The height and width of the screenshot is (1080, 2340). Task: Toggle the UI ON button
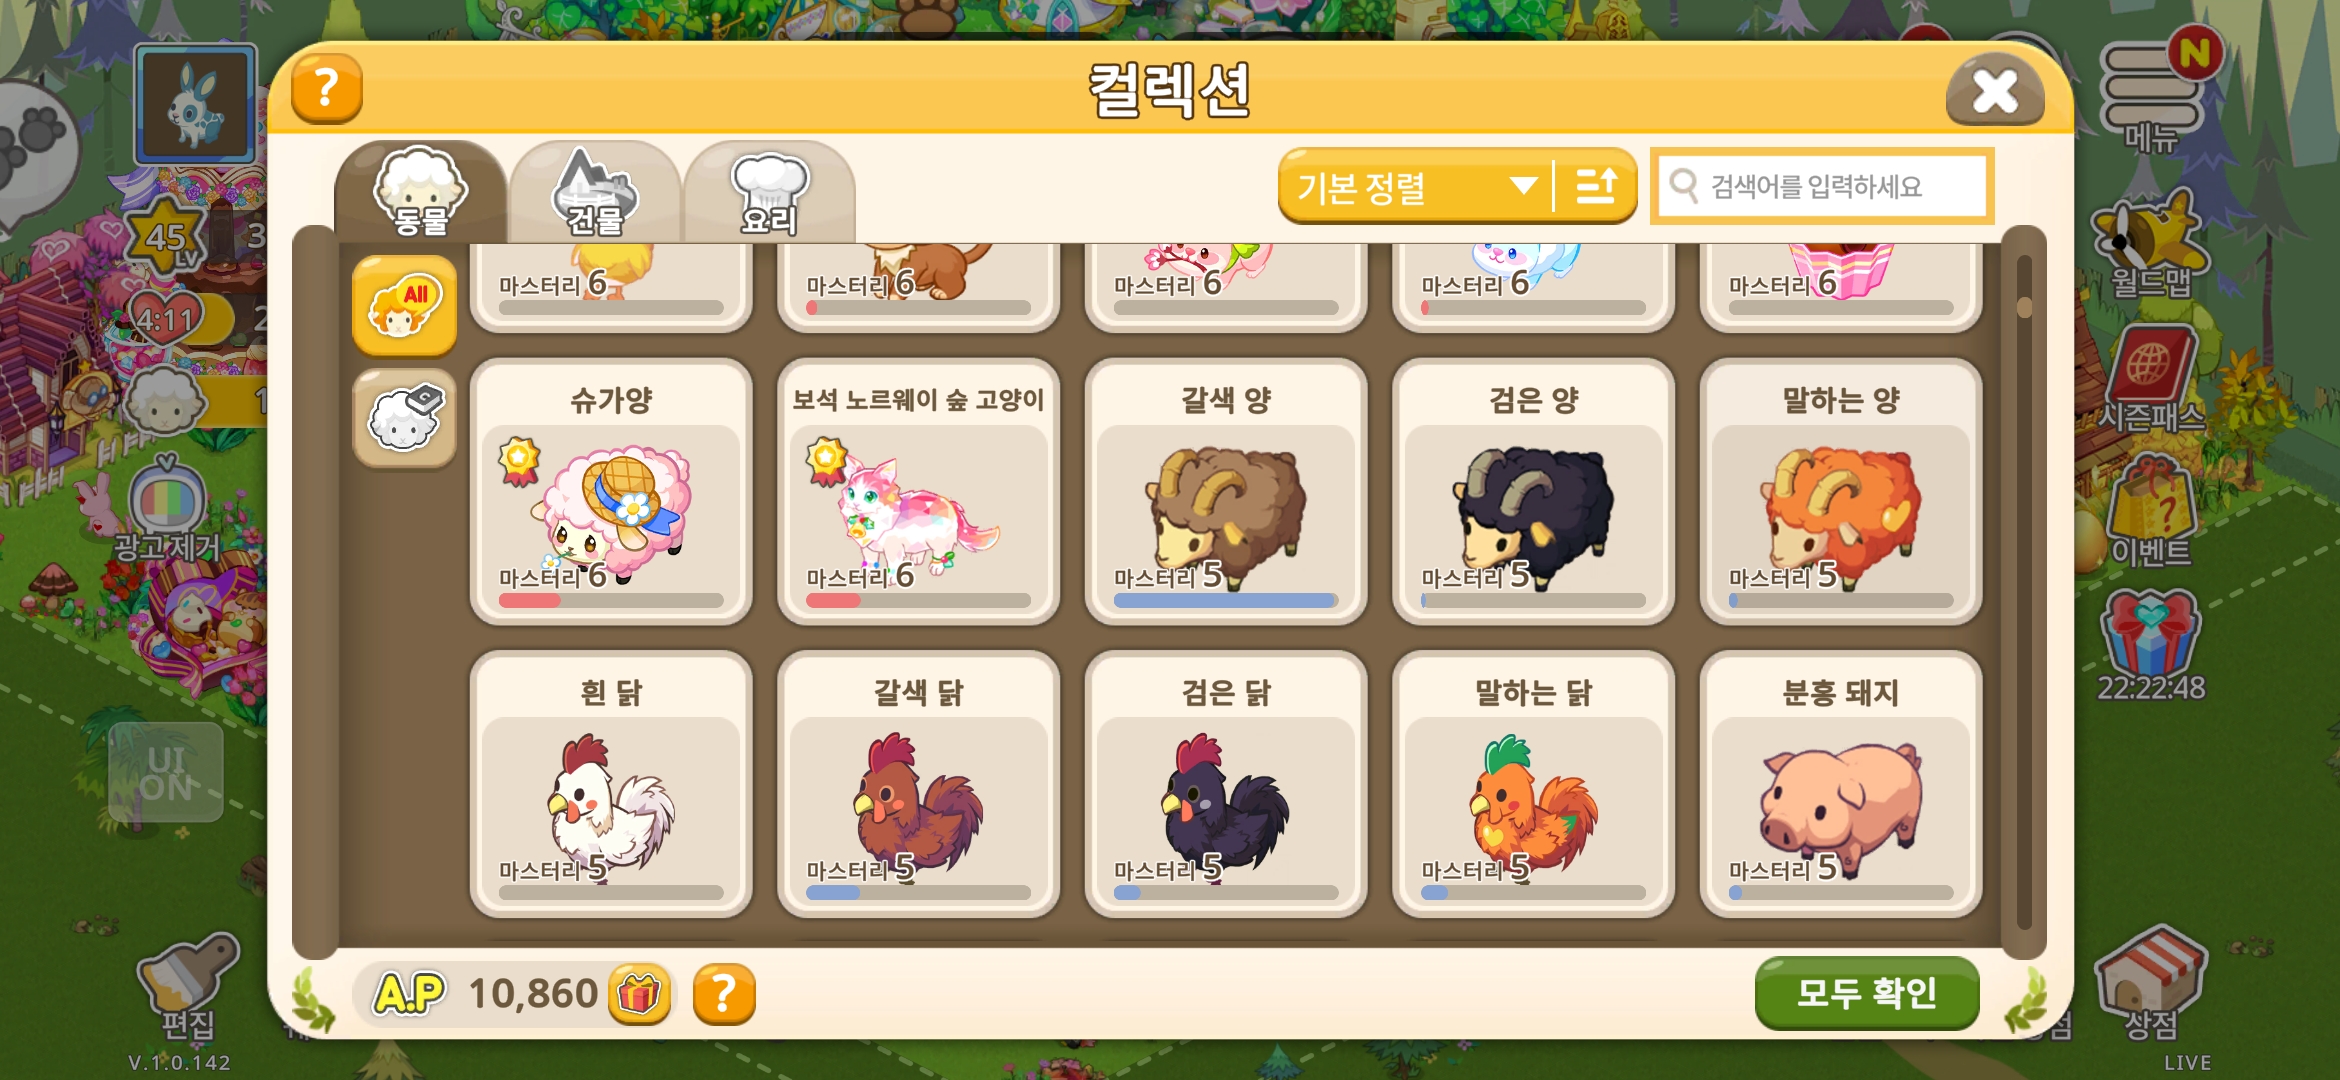tap(166, 773)
